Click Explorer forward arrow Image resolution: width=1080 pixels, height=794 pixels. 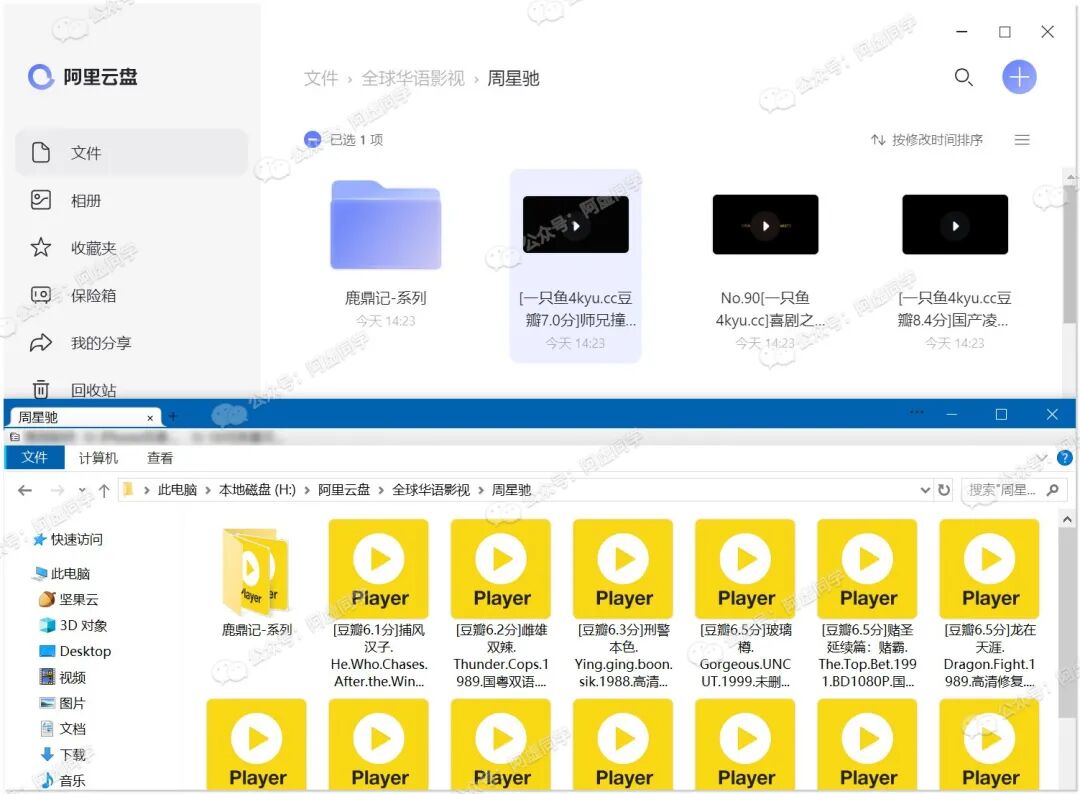[58, 490]
